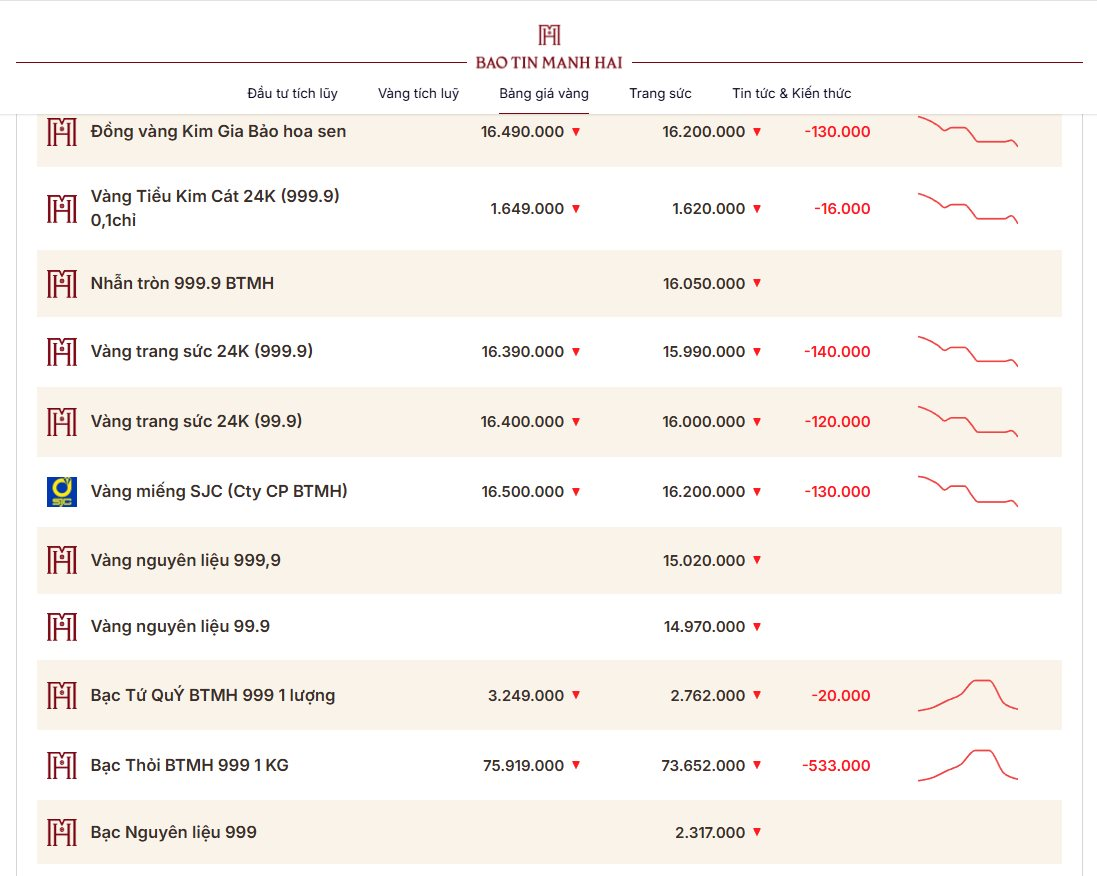Select Bạc Nguyên liệu 999 name
The image size is (1097, 876).
tap(174, 832)
